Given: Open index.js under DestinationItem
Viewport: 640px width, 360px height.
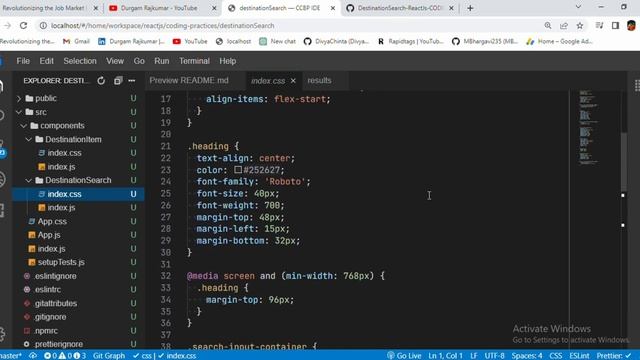Looking at the screenshot, I should (x=61, y=167).
